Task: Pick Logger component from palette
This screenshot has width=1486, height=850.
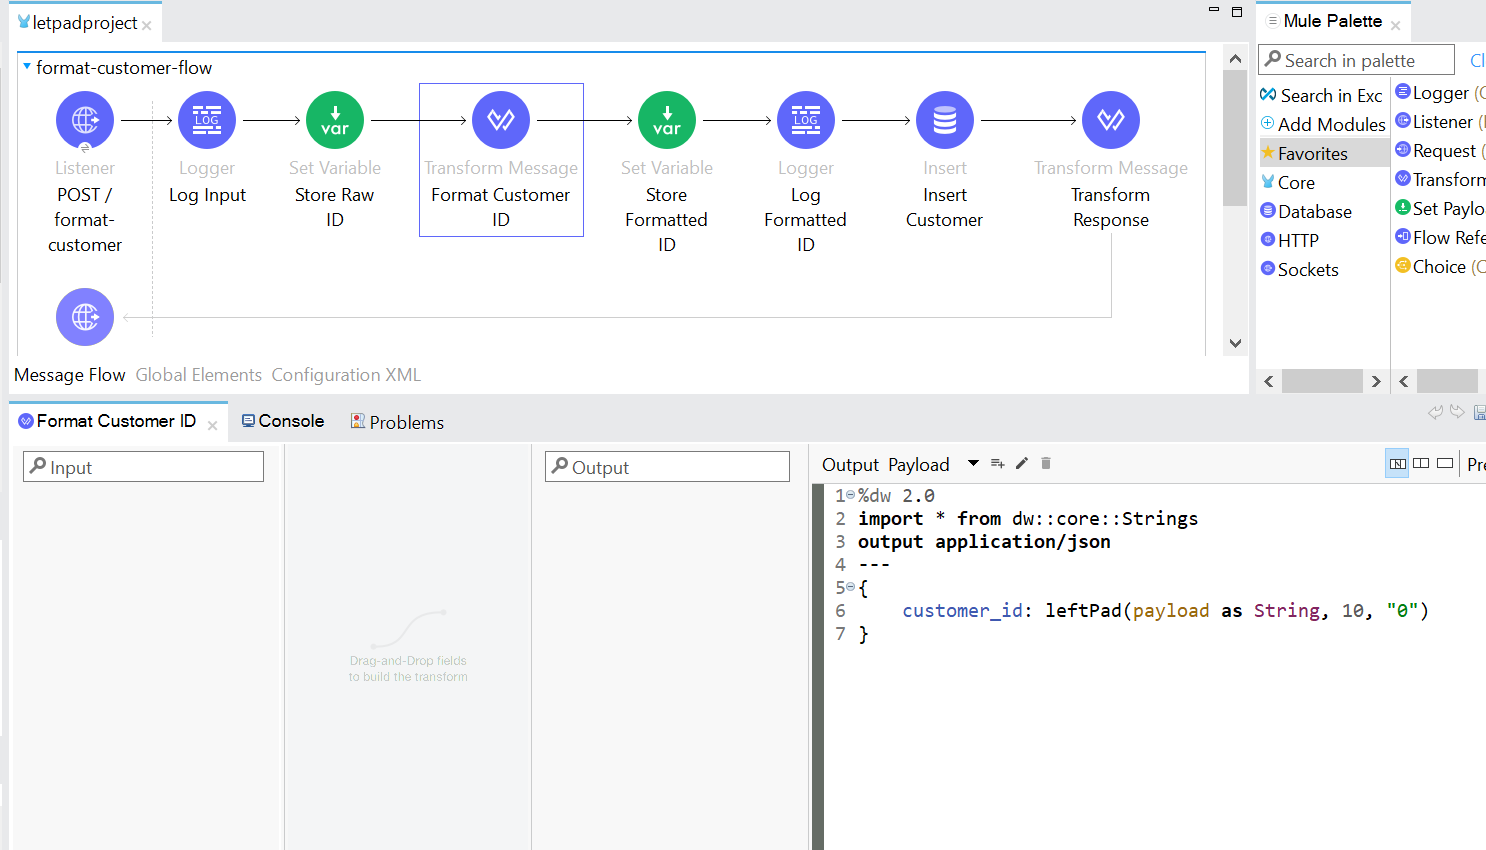Action: [1440, 92]
